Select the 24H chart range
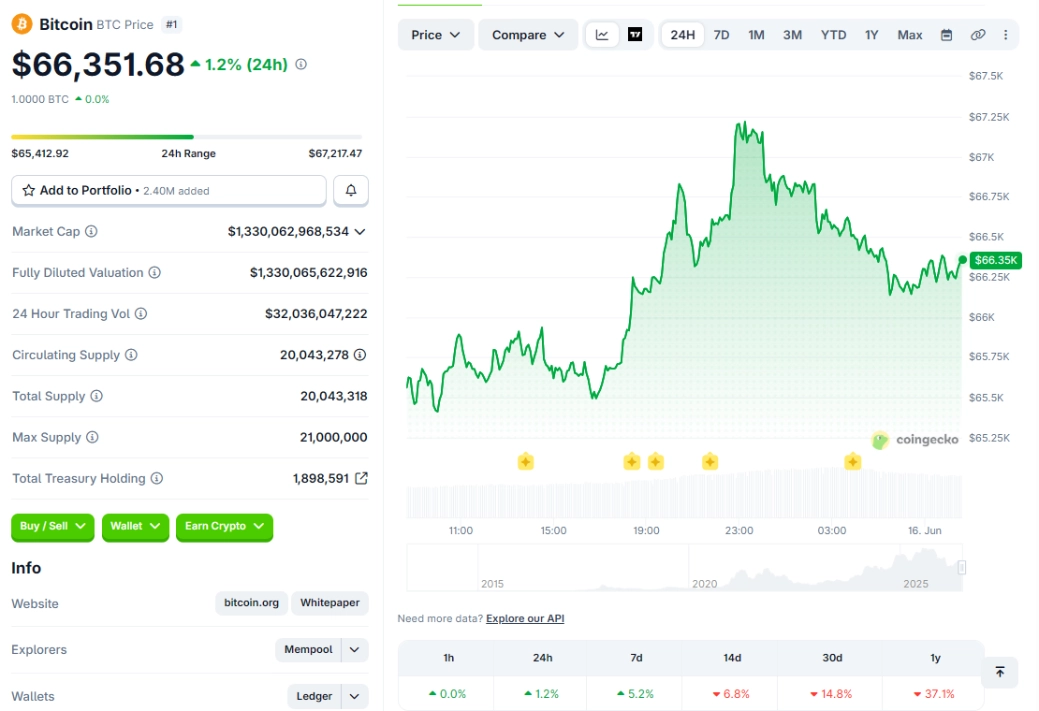Viewport: 1039px width, 711px height. (683, 35)
